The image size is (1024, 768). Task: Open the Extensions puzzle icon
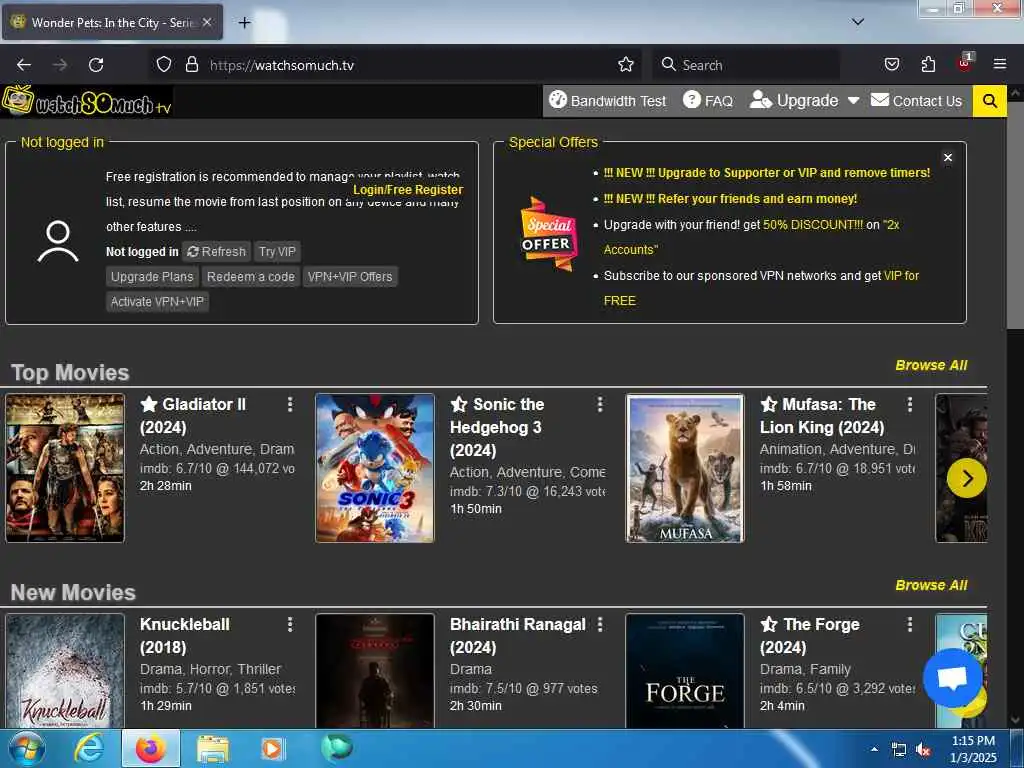pyautogui.click(x=928, y=65)
